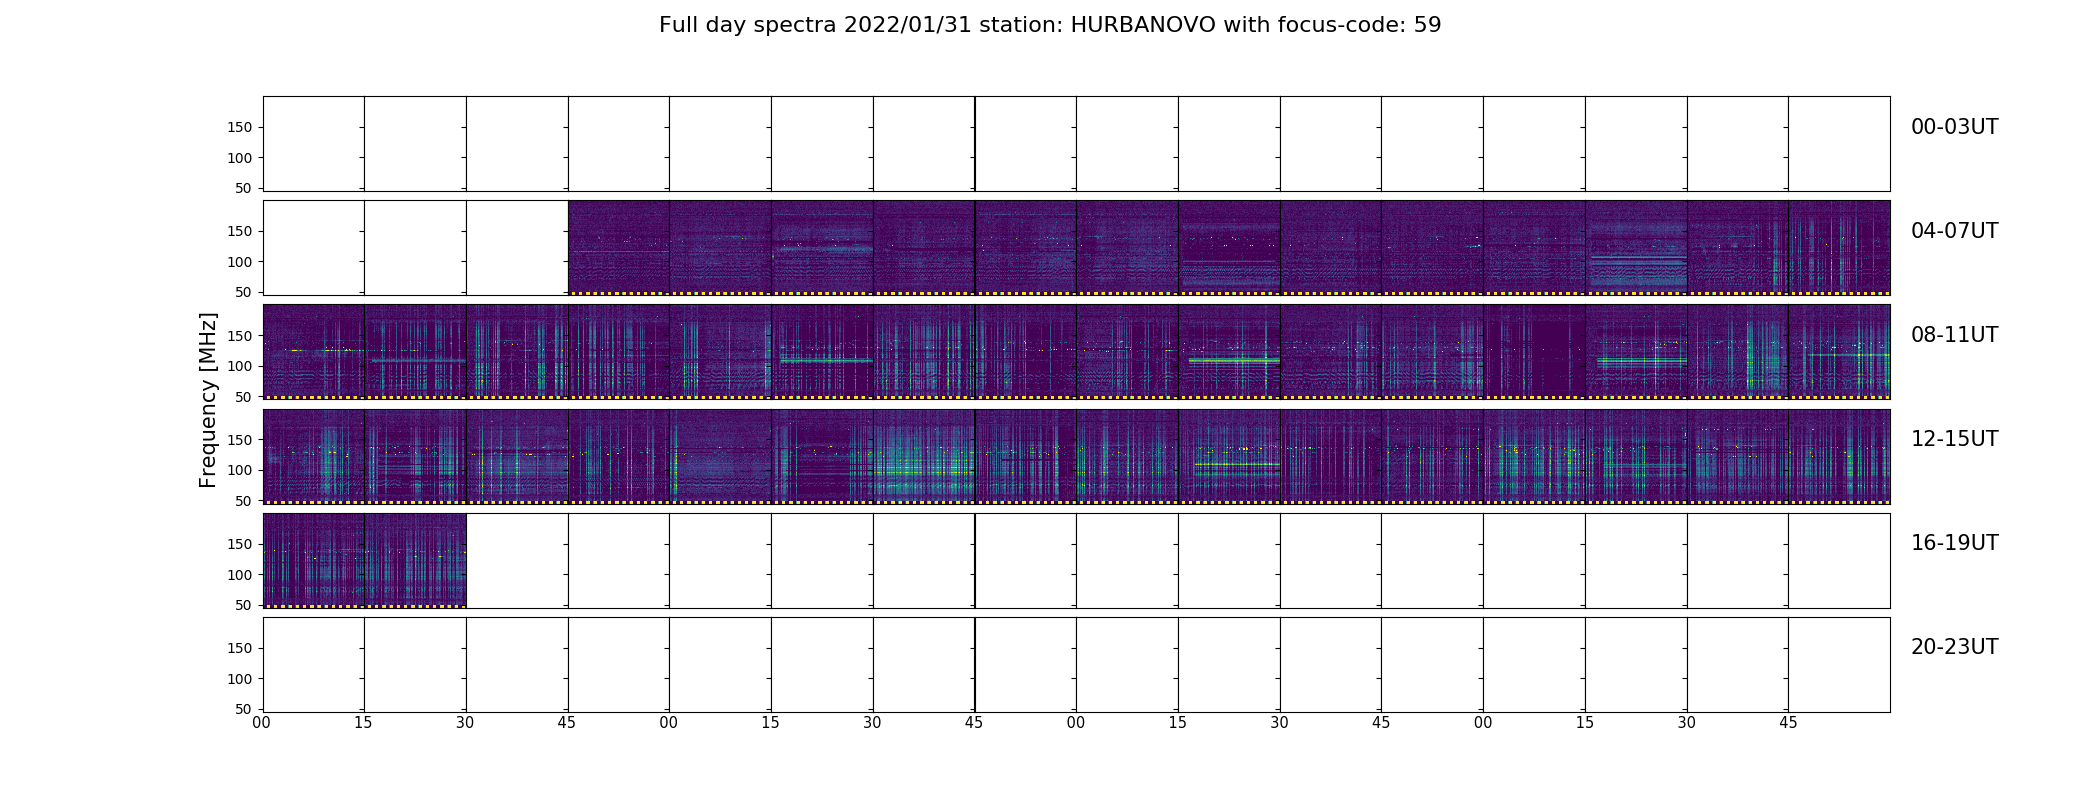Click the plot title mentioning station HURBANOVO
The height and width of the screenshot is (800, 2100).
(x=1050, y=25)
